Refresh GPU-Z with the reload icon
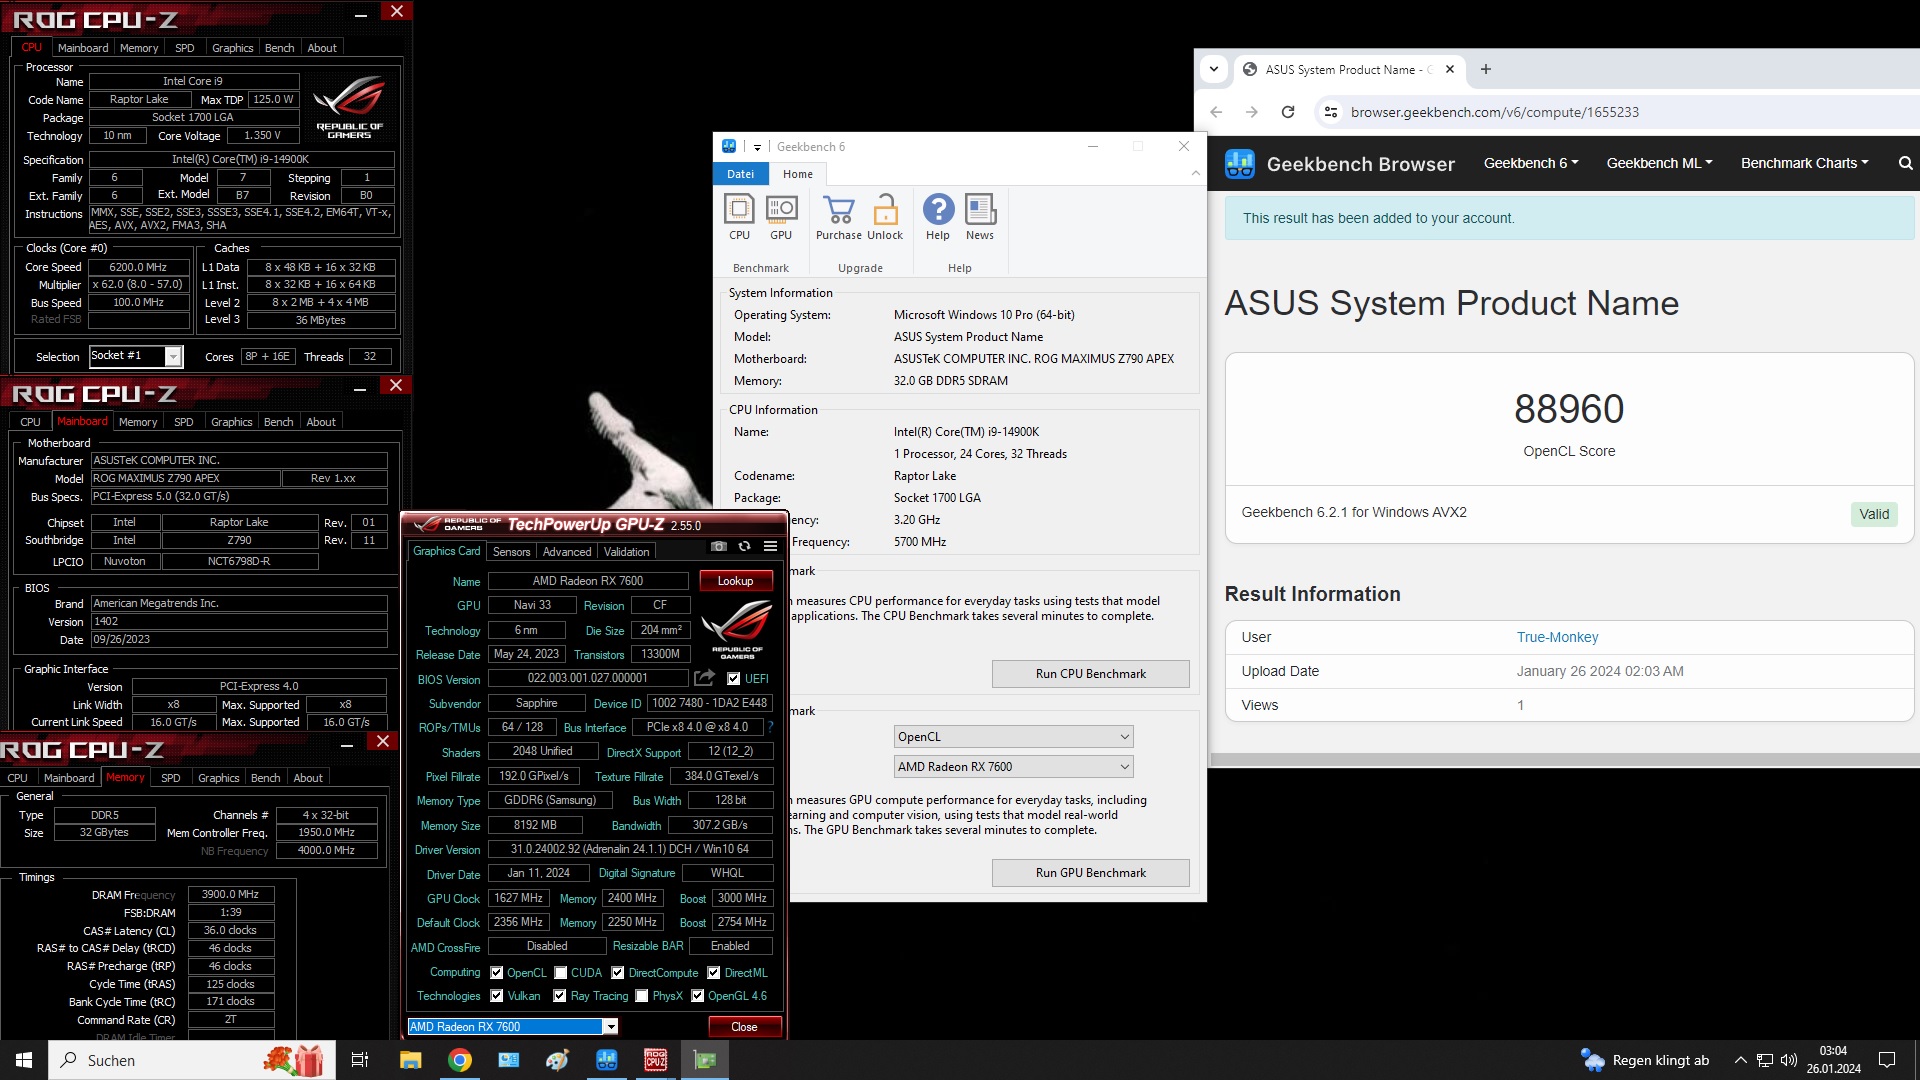Image resolution: width=1920 pixels, height=1080 pixels. coord(744,546)
